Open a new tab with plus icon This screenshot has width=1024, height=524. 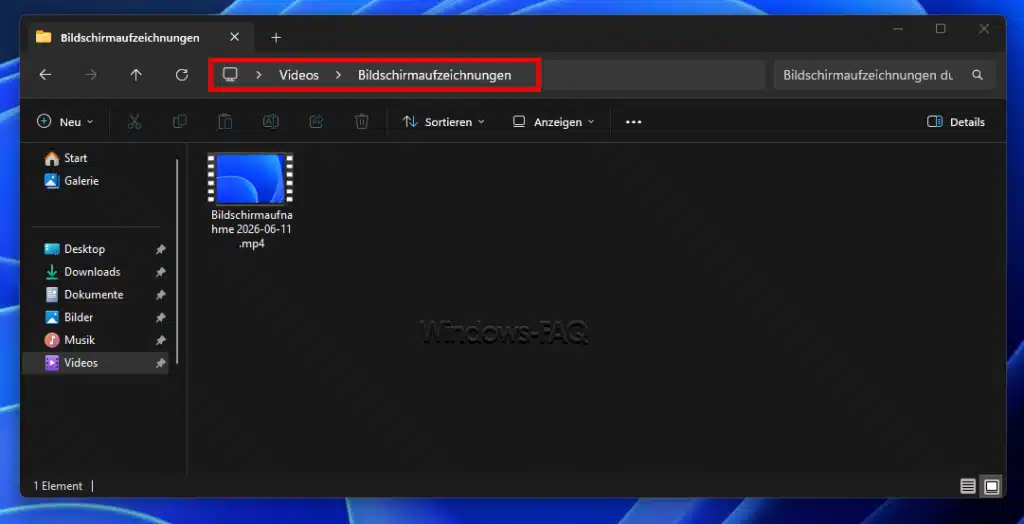(276, 38)
